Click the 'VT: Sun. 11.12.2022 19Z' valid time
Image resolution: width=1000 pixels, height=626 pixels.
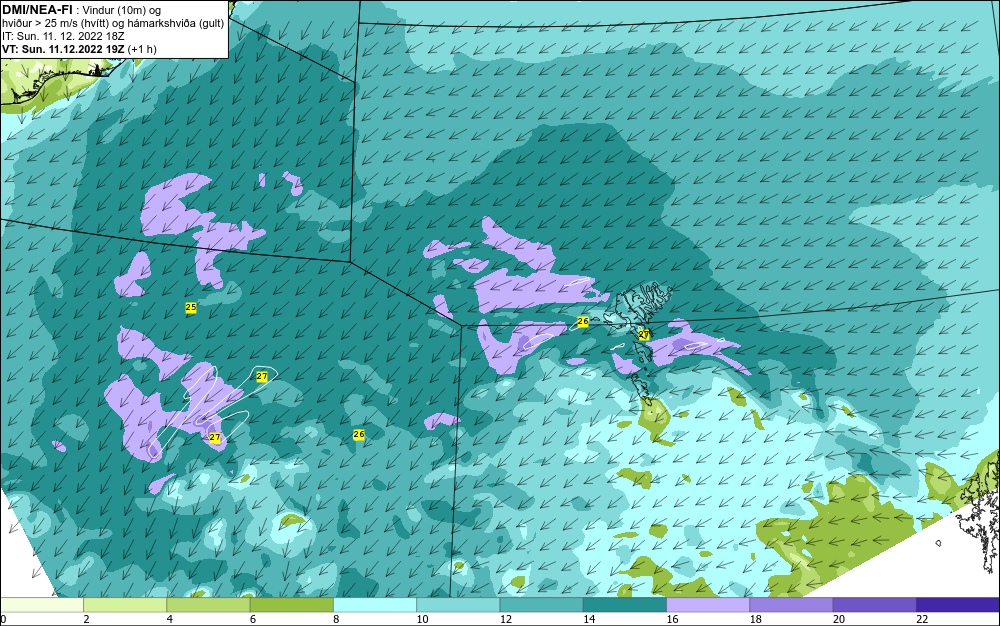(x=63, y=49)
